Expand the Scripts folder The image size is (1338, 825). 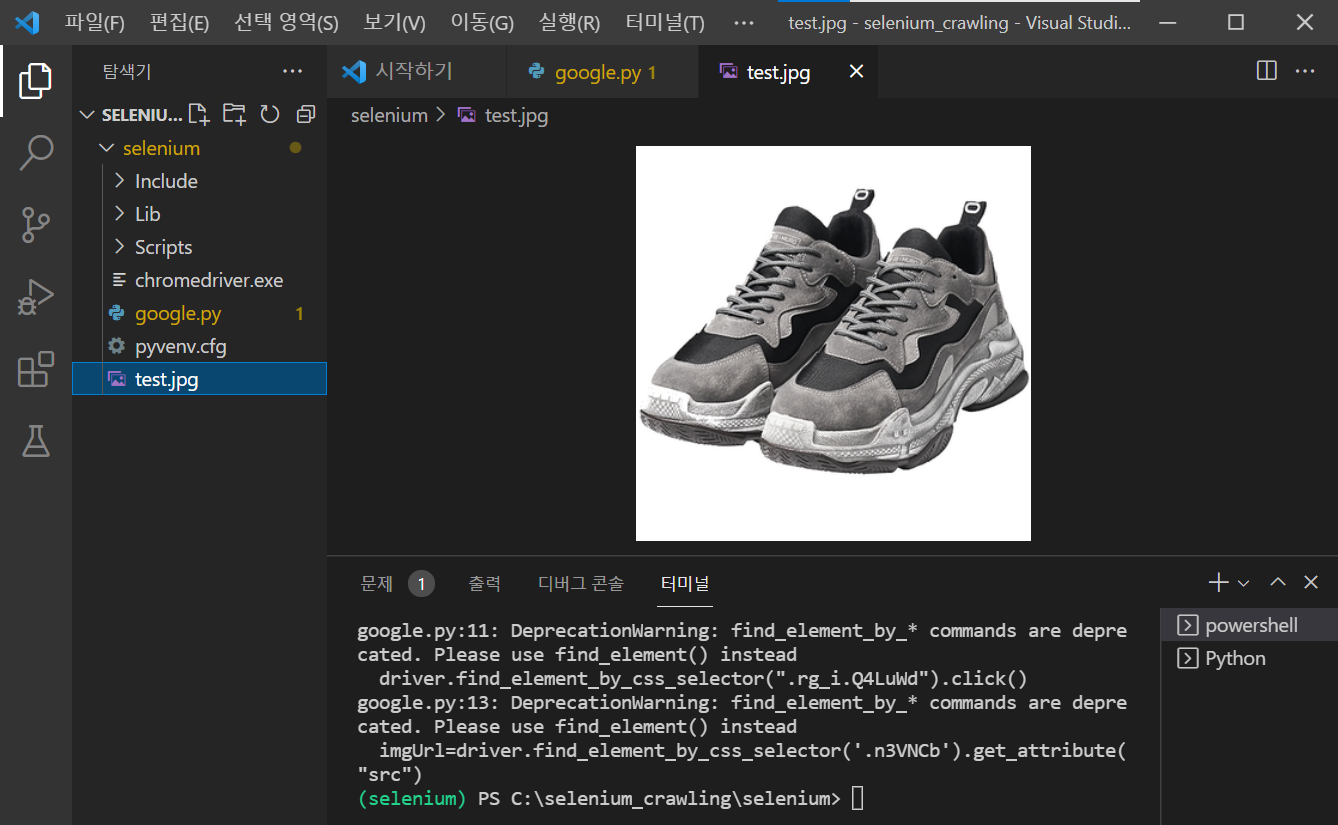[x=199, y=247]
